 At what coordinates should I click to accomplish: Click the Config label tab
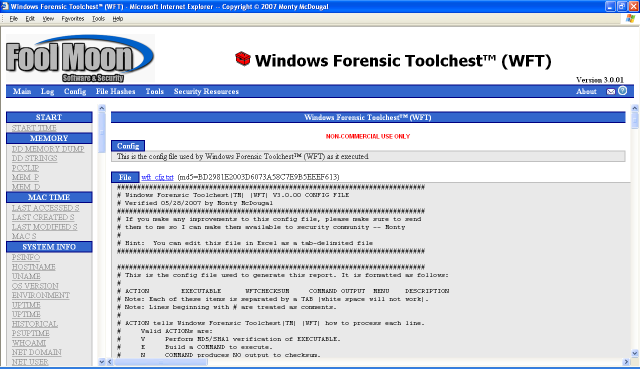pyautogui.click(x=128, y=146)
